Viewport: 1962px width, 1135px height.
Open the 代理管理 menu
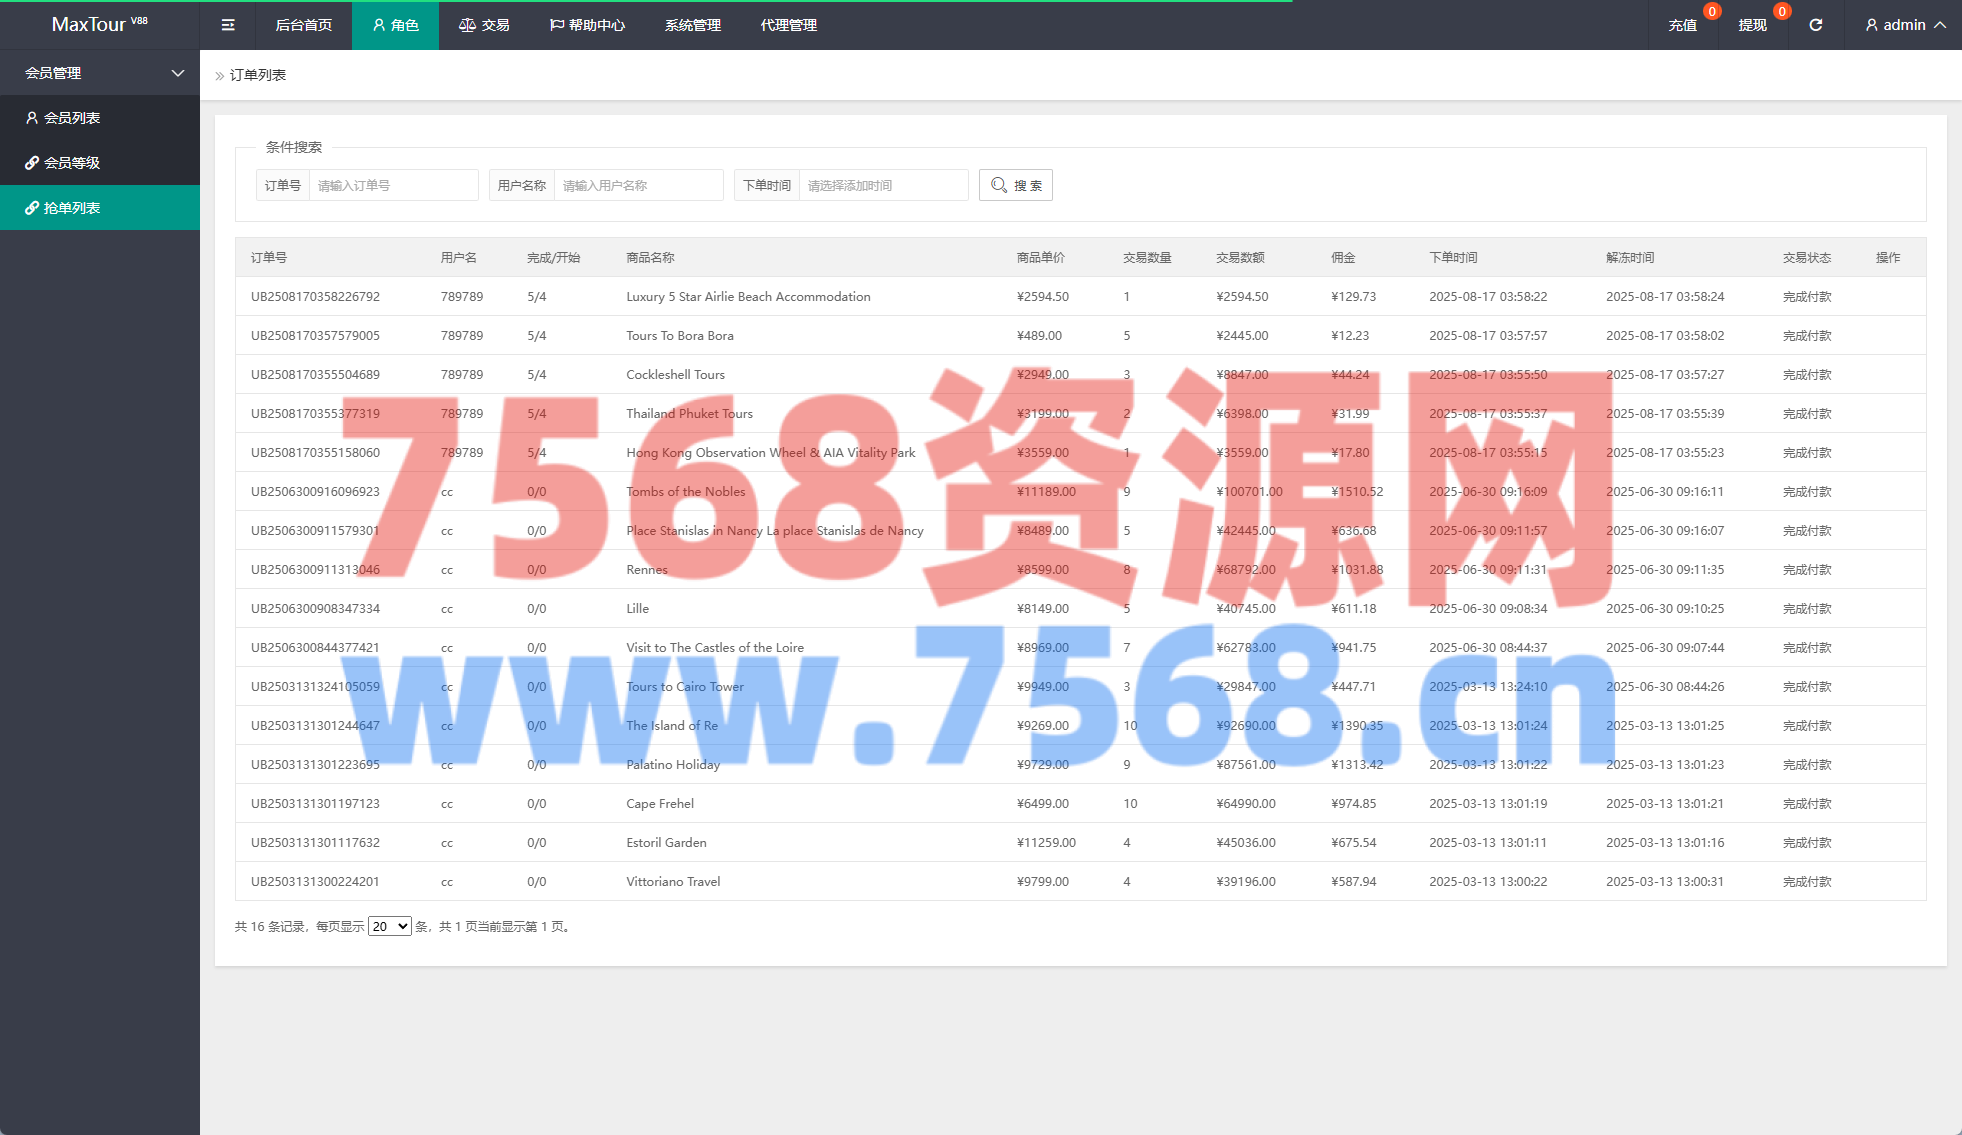point(788,25)
